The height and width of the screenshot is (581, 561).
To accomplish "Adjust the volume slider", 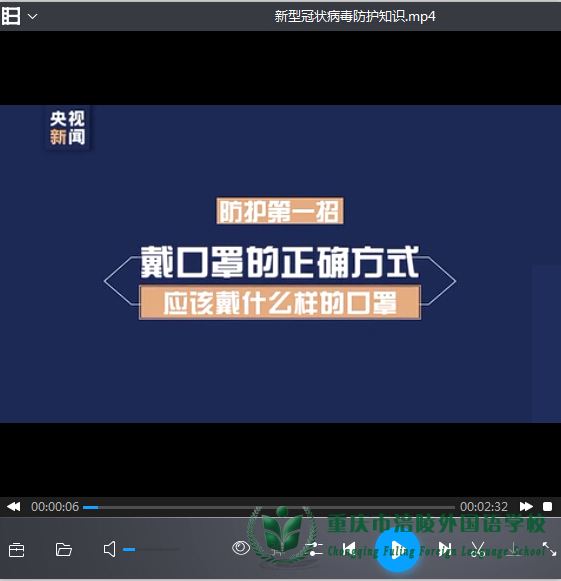I will pyautogui.click(x=151, y=550).
